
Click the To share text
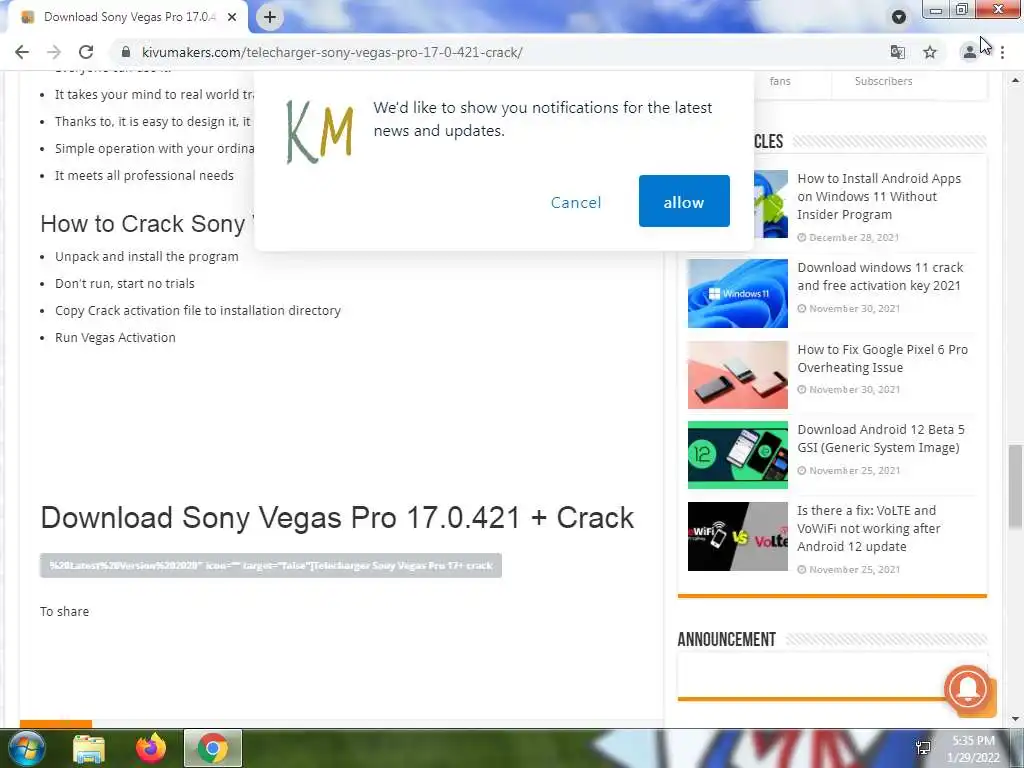coord(65,611)
